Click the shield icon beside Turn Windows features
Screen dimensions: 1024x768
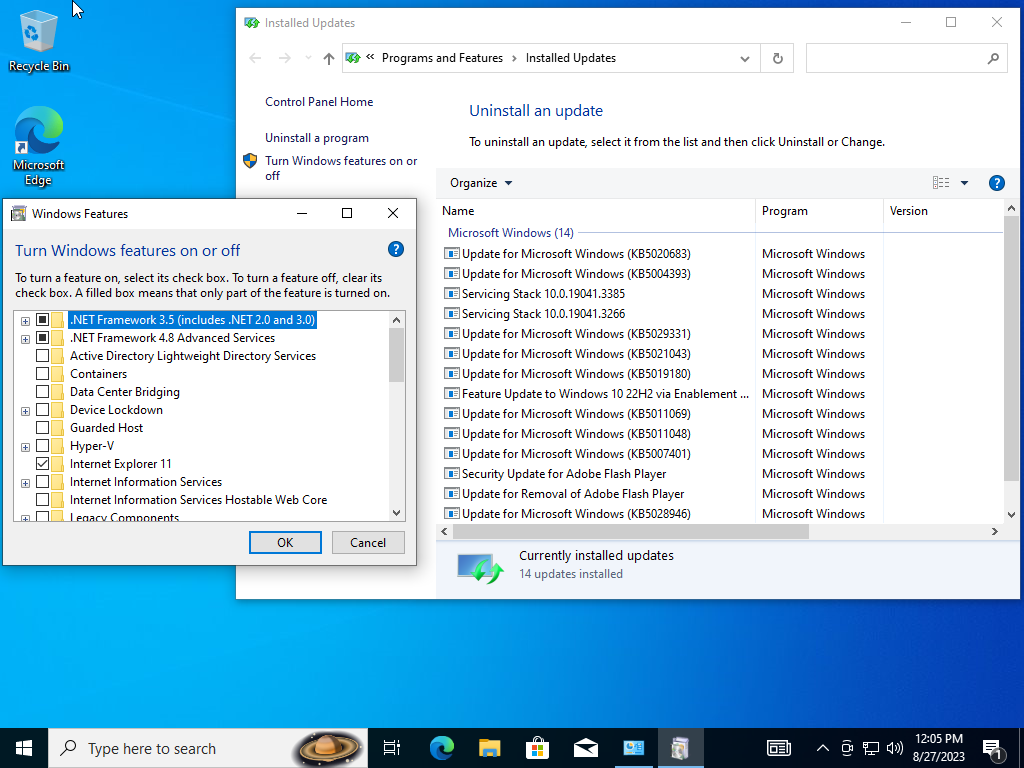pos(250,161)
